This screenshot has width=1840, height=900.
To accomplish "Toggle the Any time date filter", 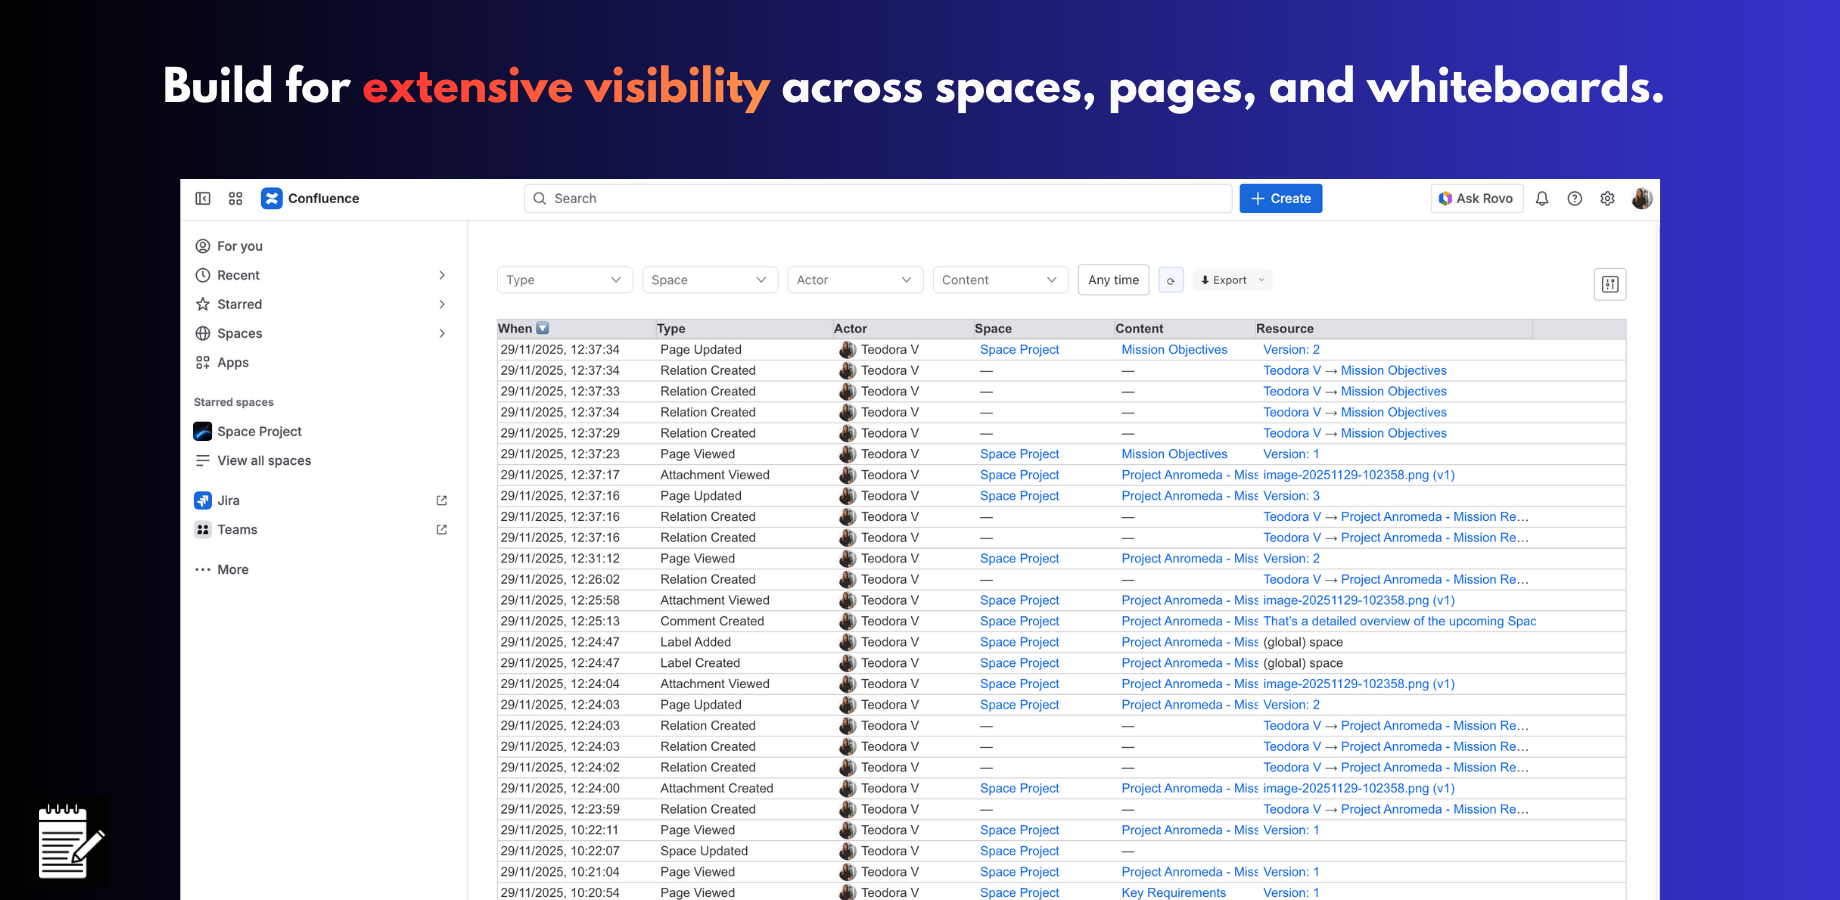I will click(1113, 280).
